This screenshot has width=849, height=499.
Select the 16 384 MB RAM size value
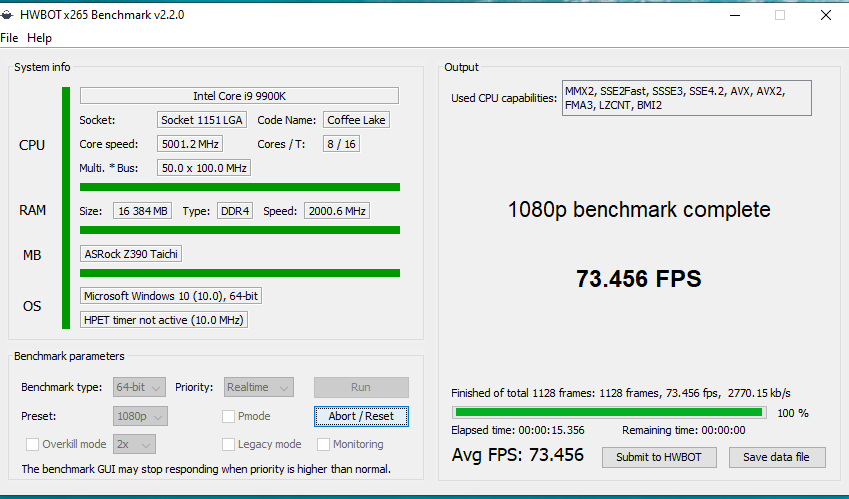[142, 211]
